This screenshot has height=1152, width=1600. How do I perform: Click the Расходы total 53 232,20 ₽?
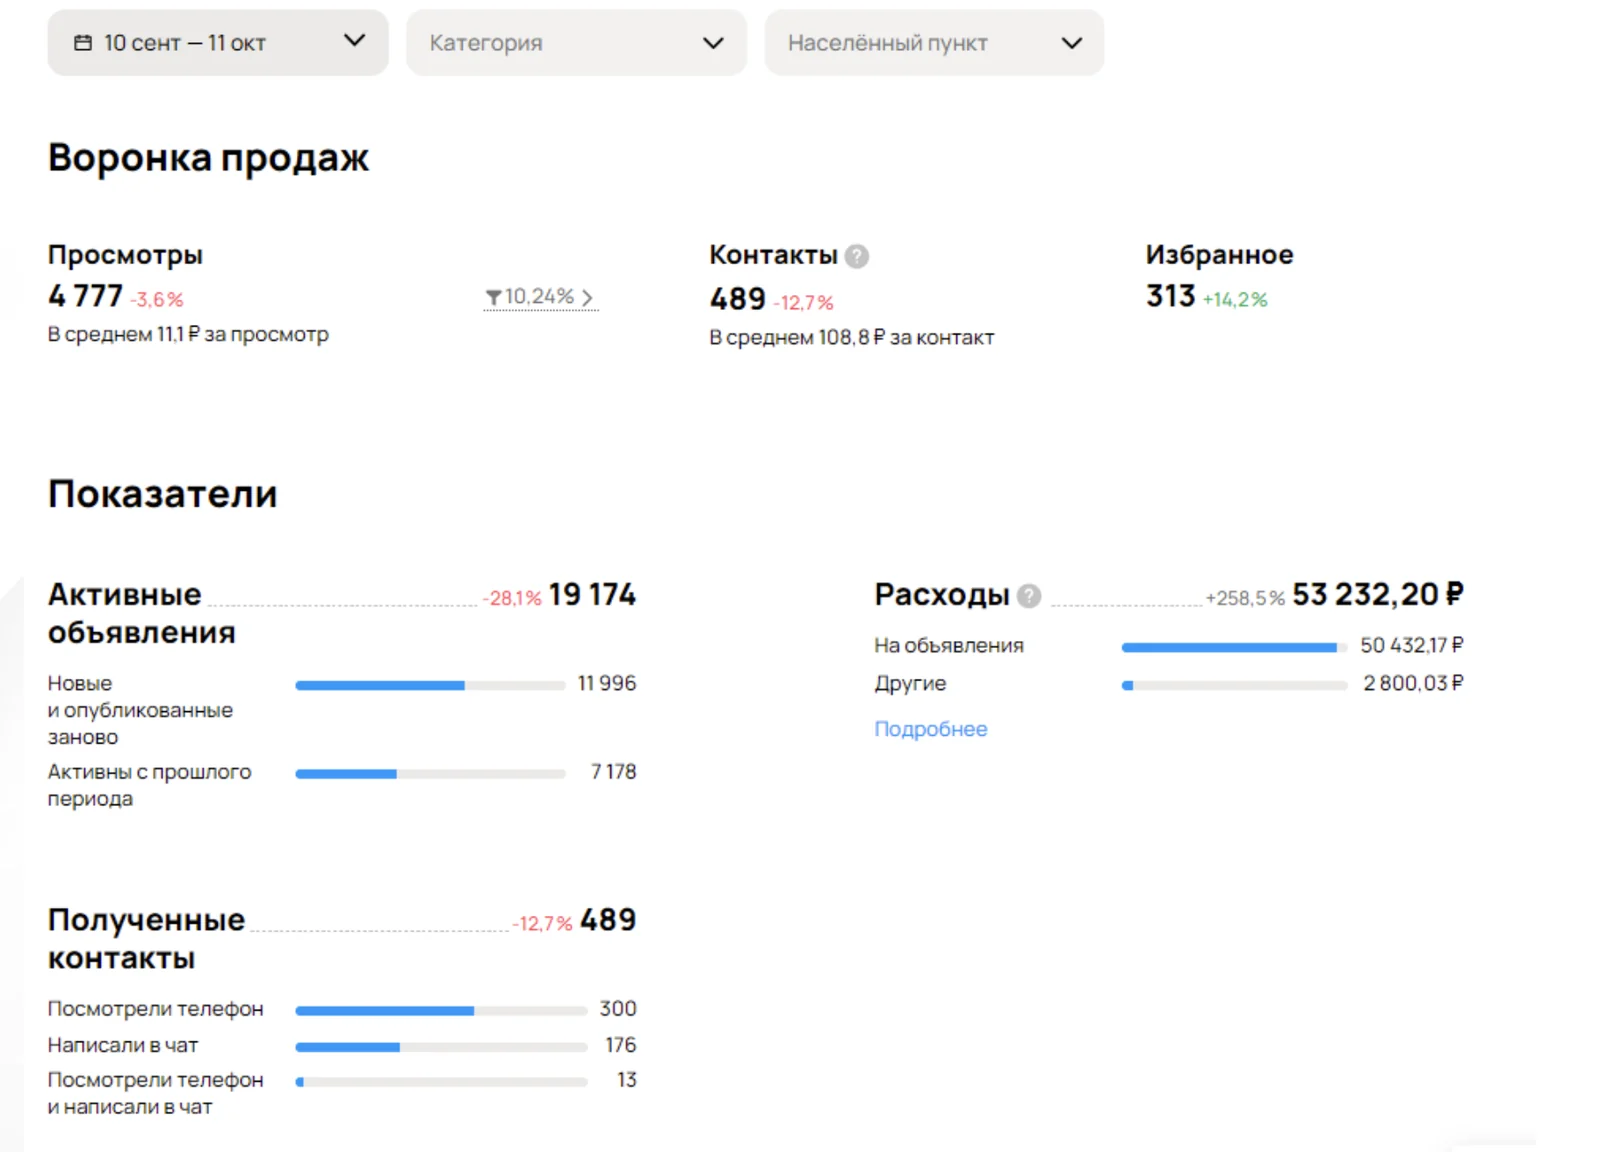tap(1377, 595)
